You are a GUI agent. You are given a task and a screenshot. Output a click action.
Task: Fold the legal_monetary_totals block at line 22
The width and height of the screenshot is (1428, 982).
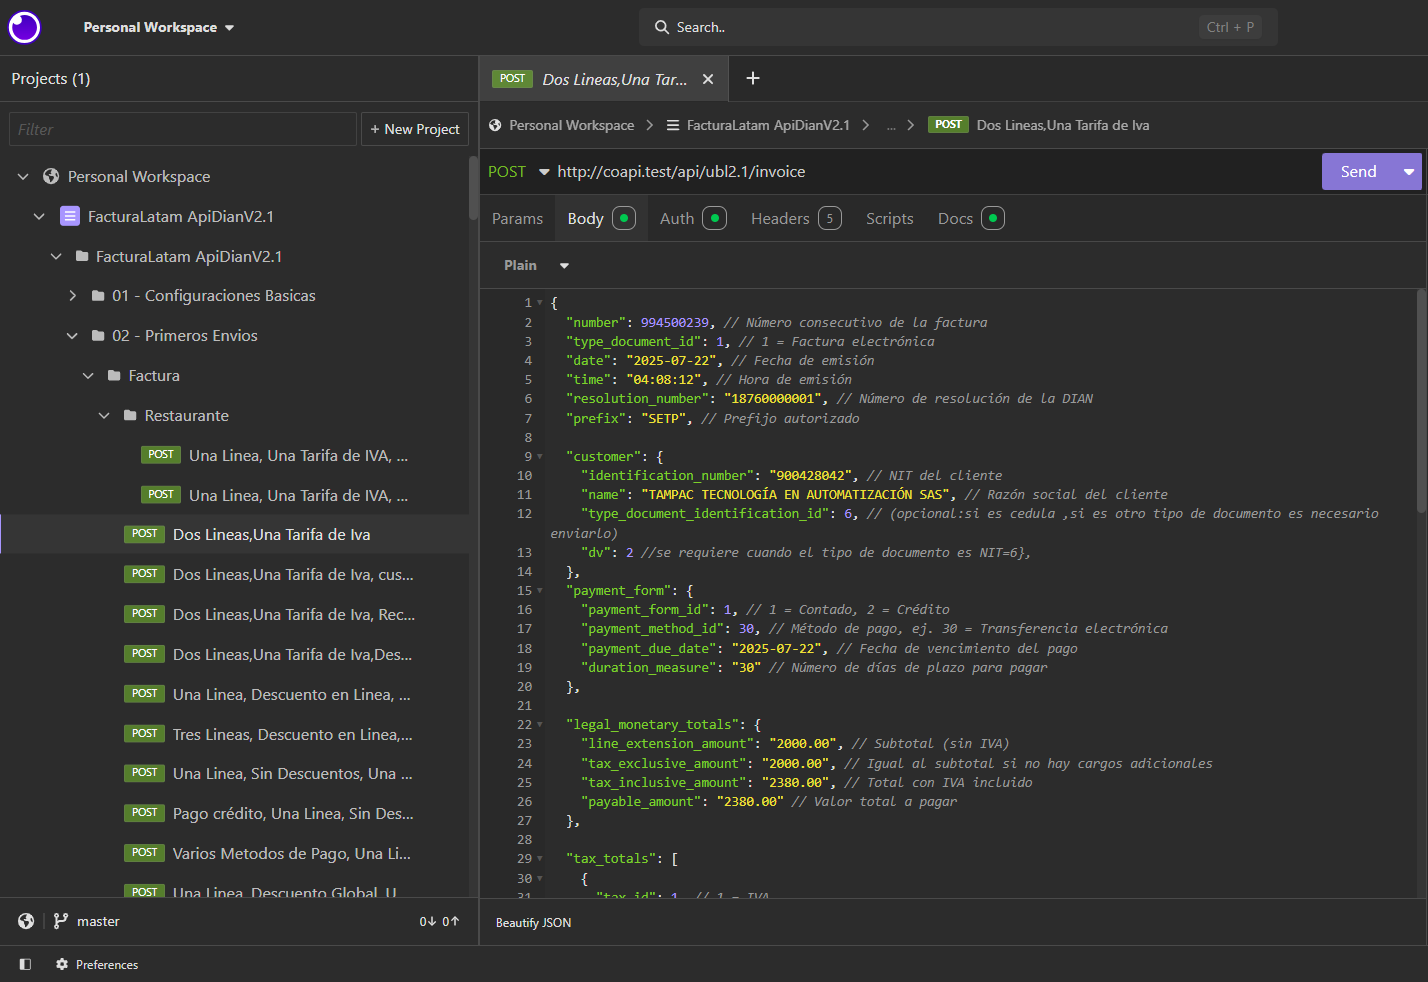(540, 725)
